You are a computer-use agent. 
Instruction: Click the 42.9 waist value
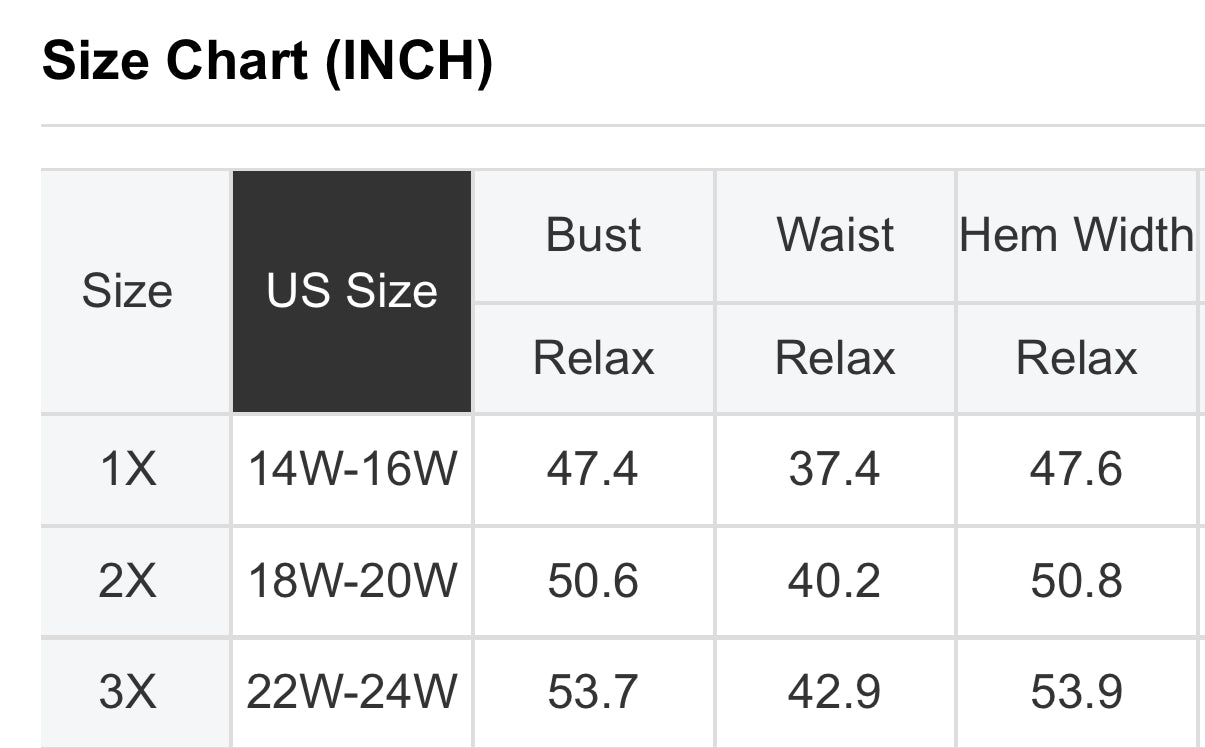[x=834, y=692]
